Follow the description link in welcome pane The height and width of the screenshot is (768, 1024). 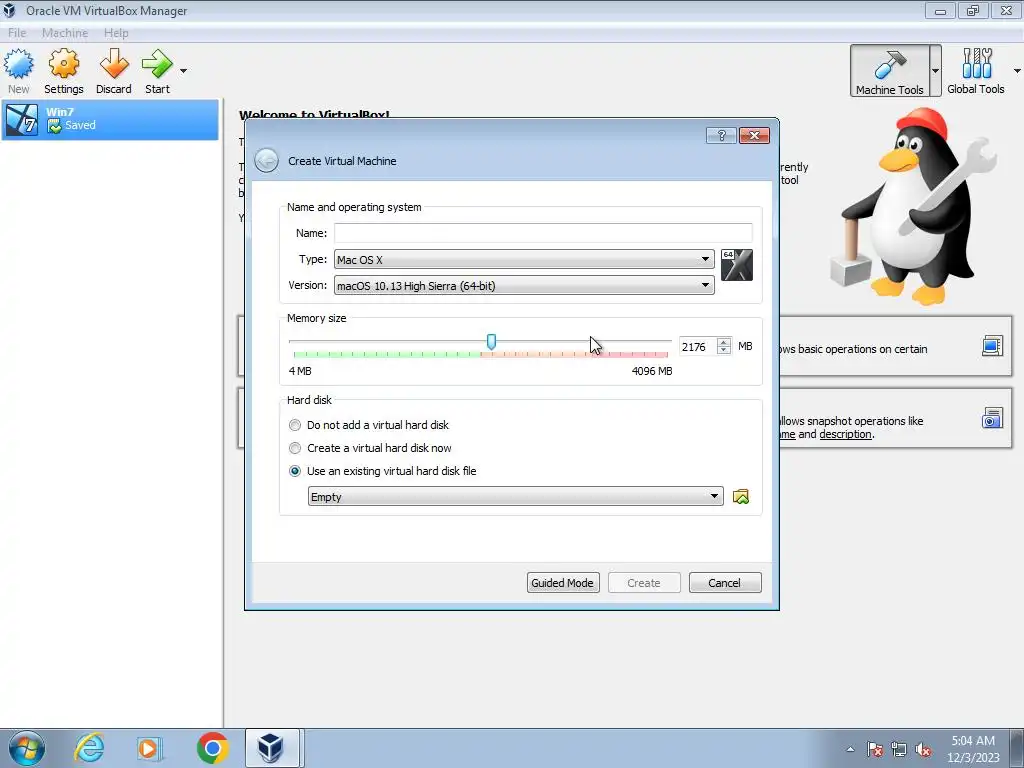[x=846, y=434]
